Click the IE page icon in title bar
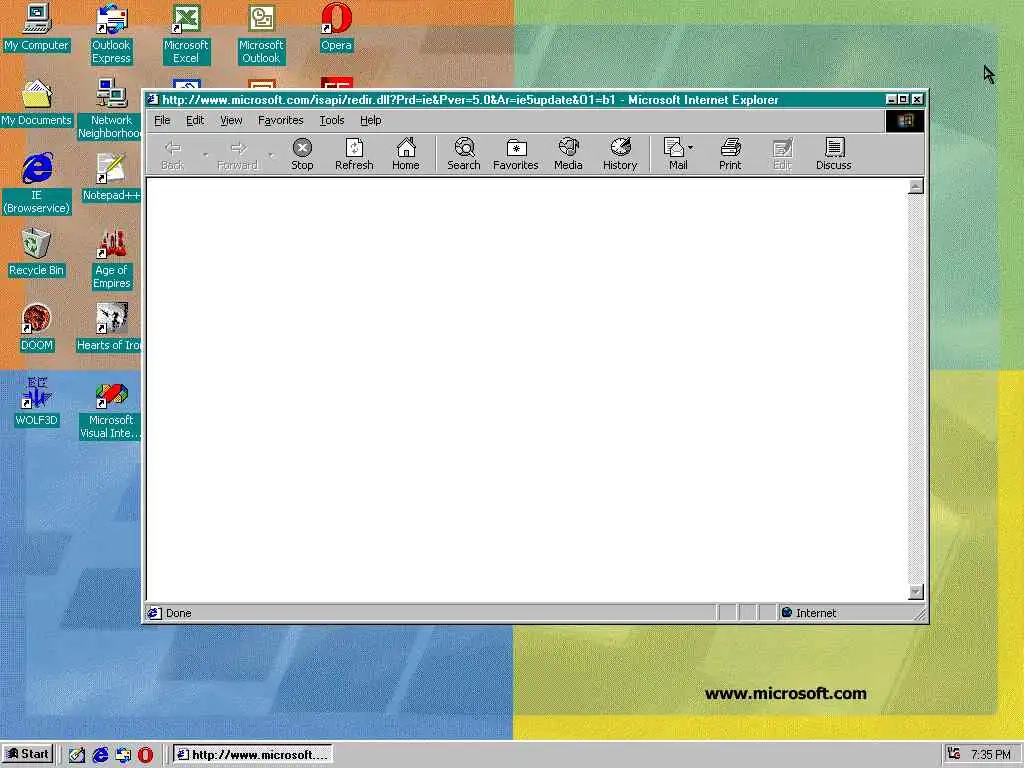Viewport: 1024px width, 768px height. click(153, 99)
